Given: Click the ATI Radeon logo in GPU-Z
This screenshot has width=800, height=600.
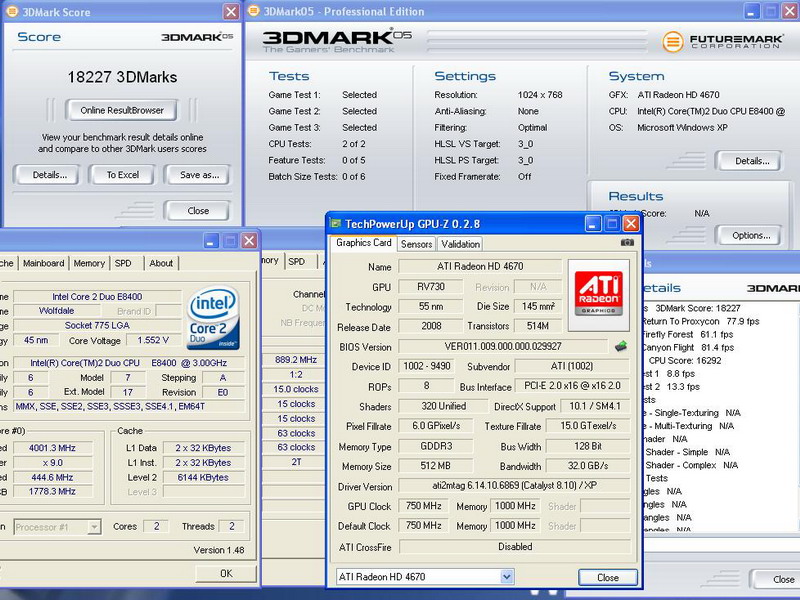Looking at the screenshot, I should (598, 295).
